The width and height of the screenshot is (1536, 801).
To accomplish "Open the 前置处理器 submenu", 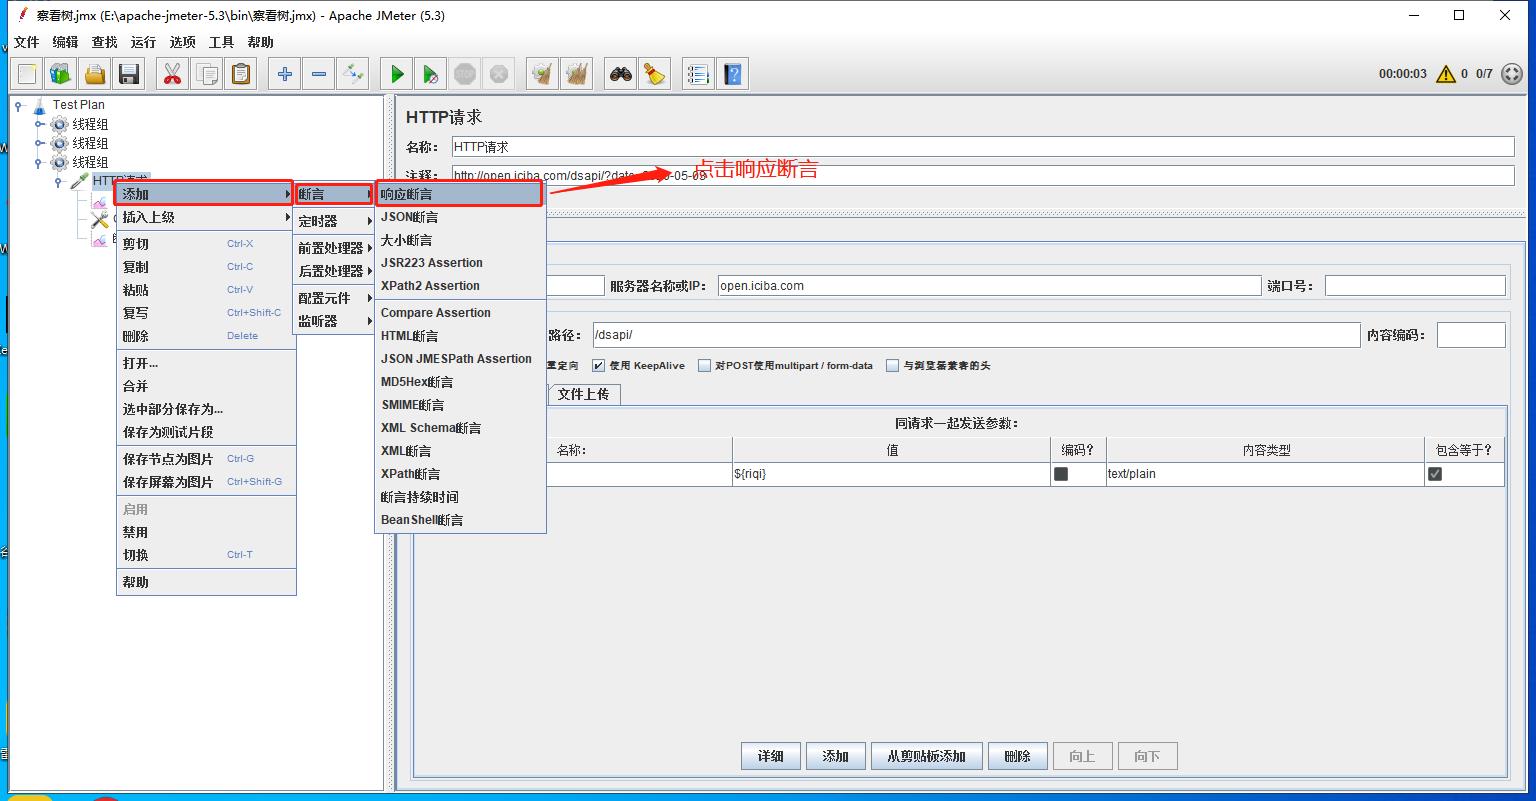I will (334, 248).
